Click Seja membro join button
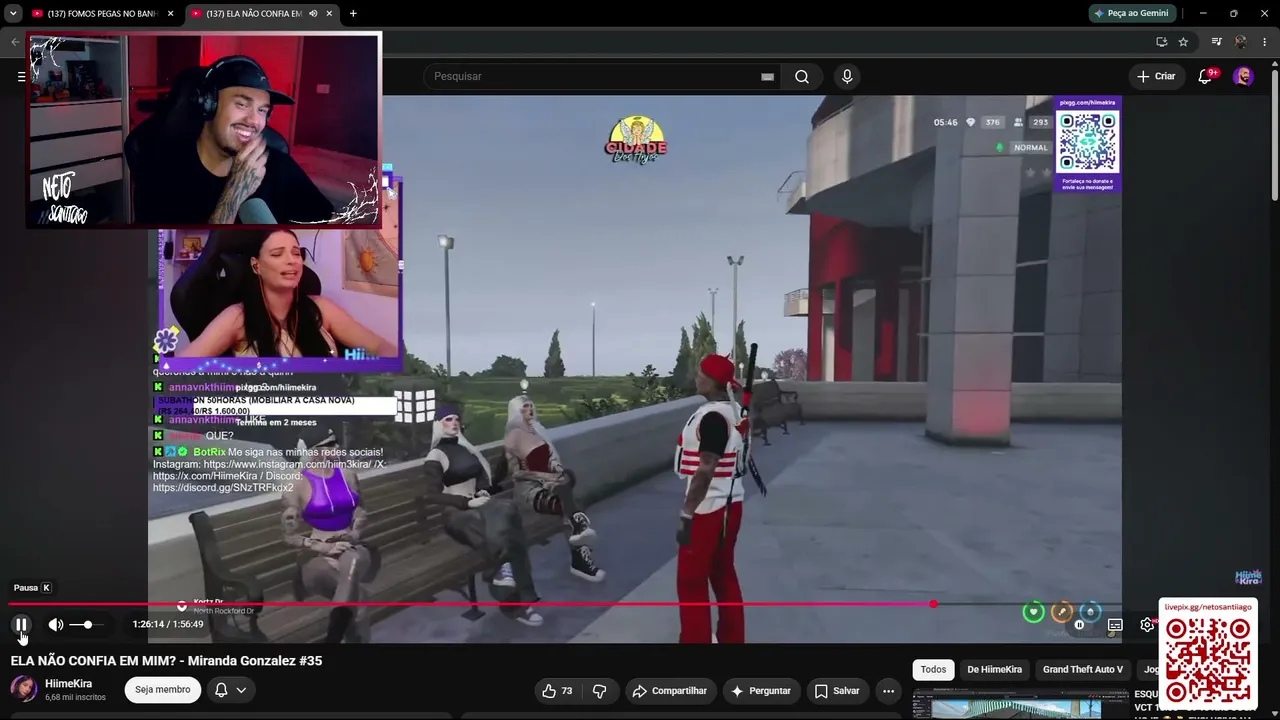 (x=163, y=690)
